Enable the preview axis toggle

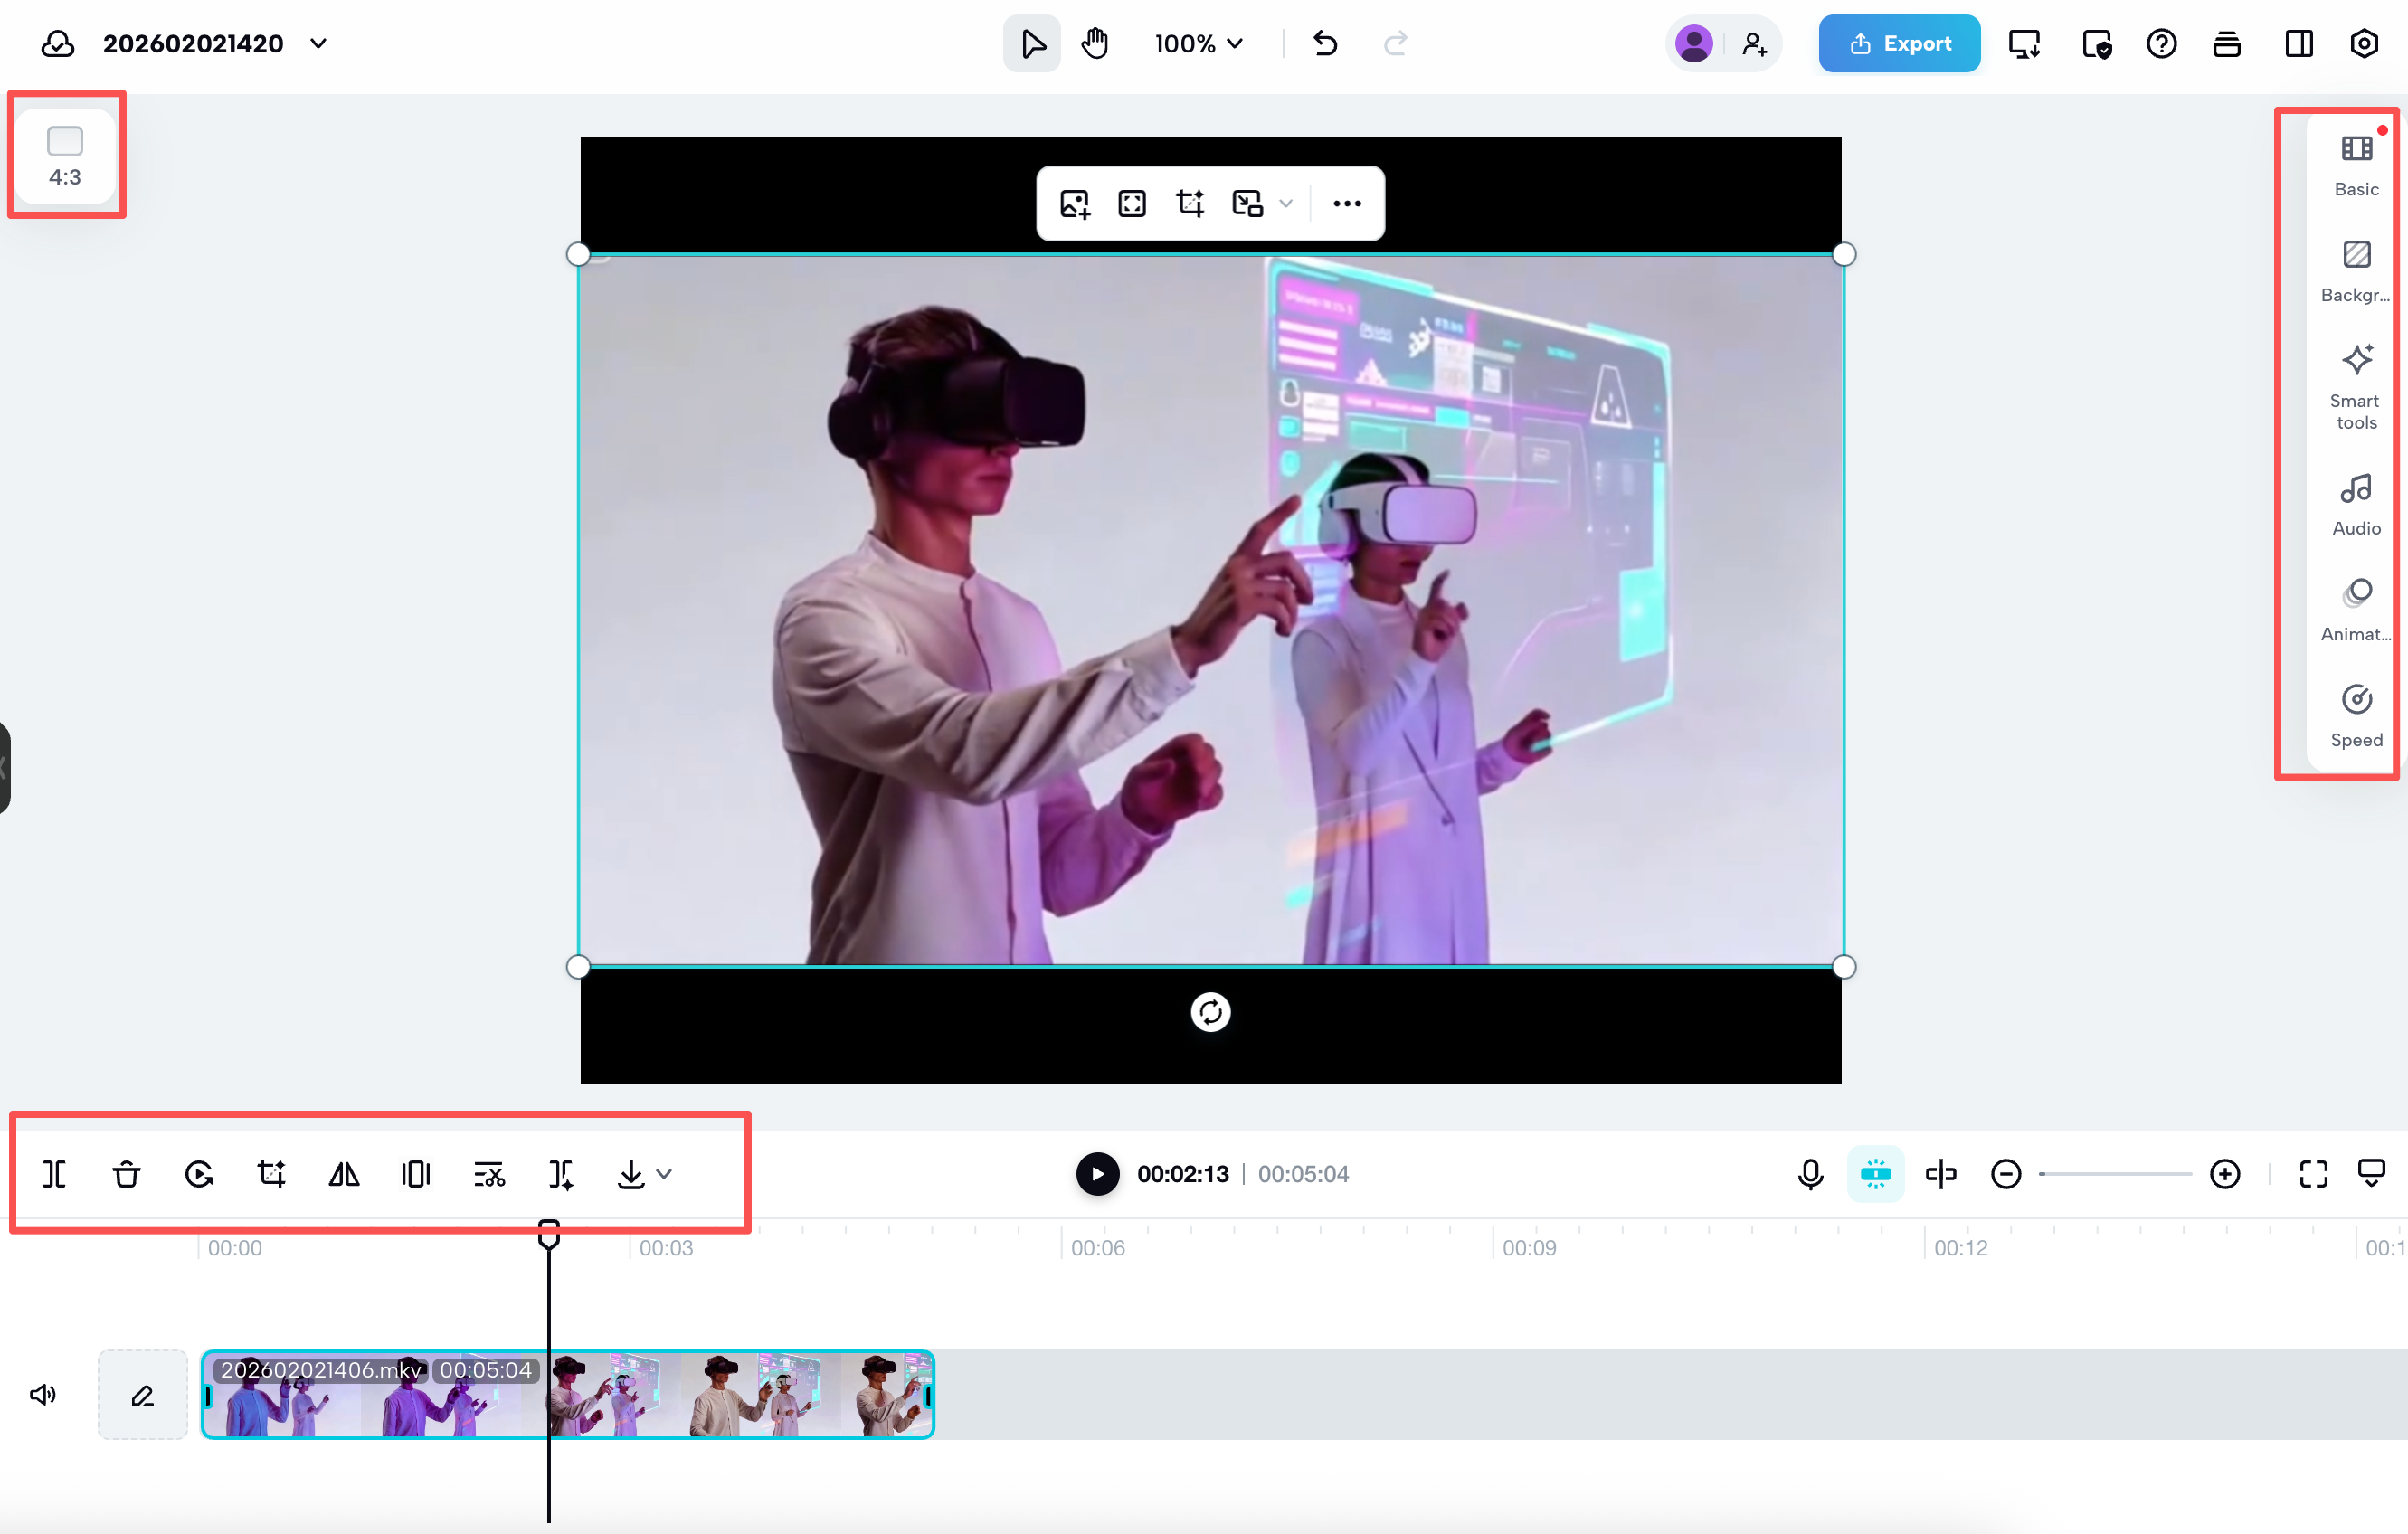coord(1941,1175)
